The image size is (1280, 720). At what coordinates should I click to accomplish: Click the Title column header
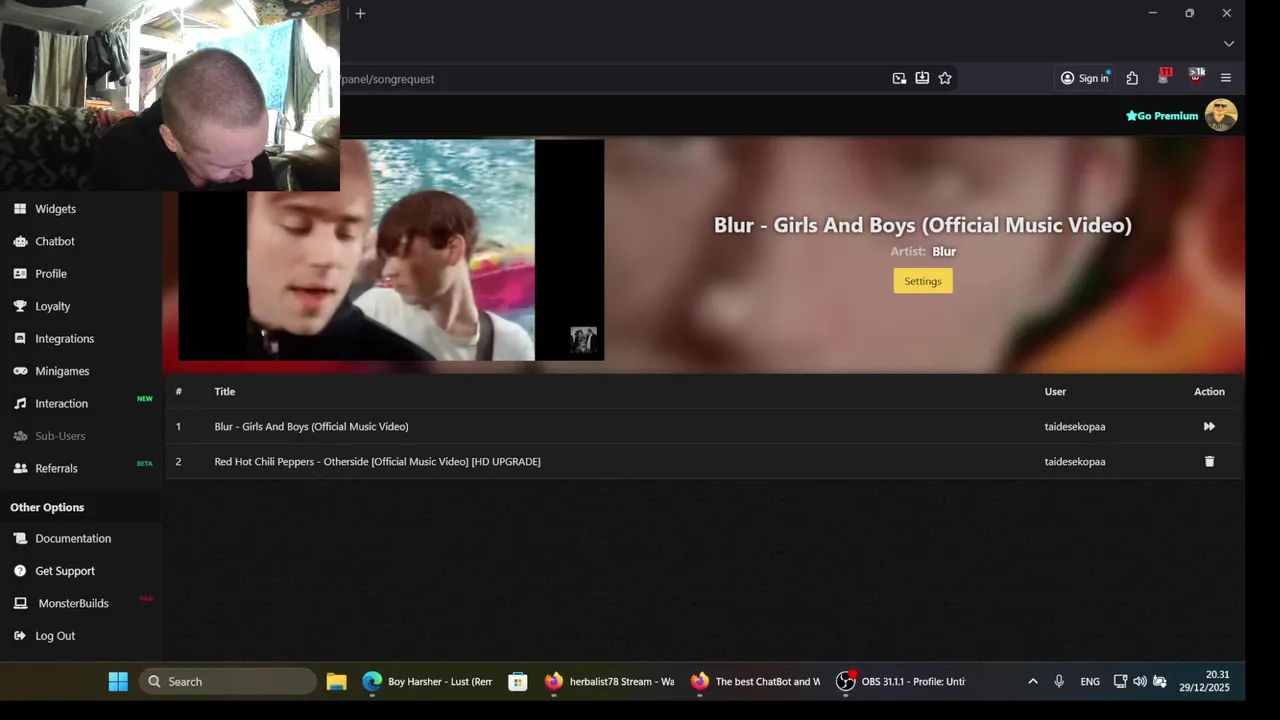(x=224, y=392)
